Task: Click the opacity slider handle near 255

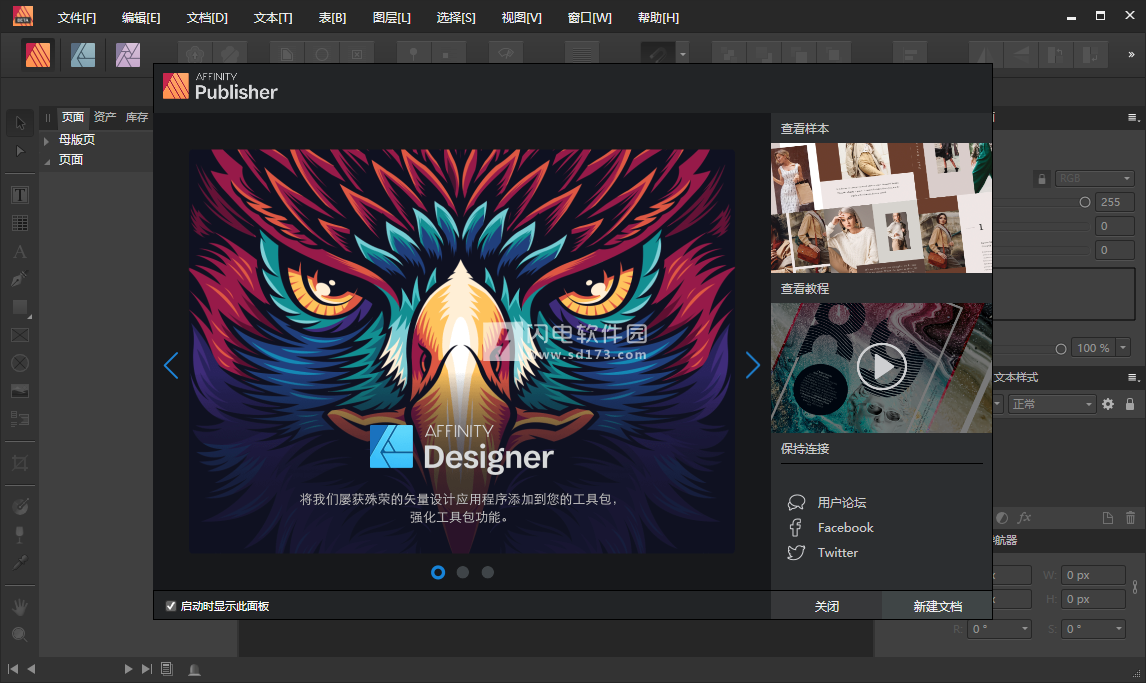Action: [1086, 202]
